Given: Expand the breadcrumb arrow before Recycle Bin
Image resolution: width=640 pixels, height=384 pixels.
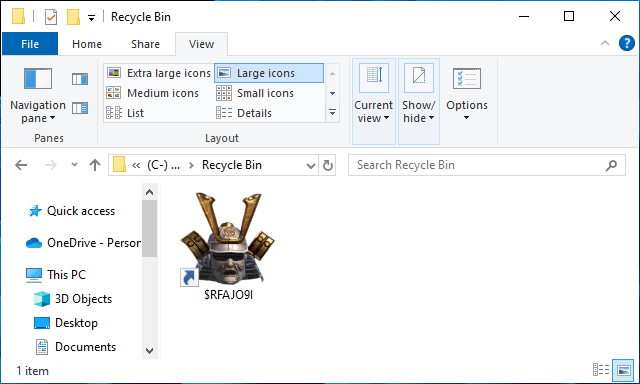Looking at the screenshot, I should pos(191,165).
